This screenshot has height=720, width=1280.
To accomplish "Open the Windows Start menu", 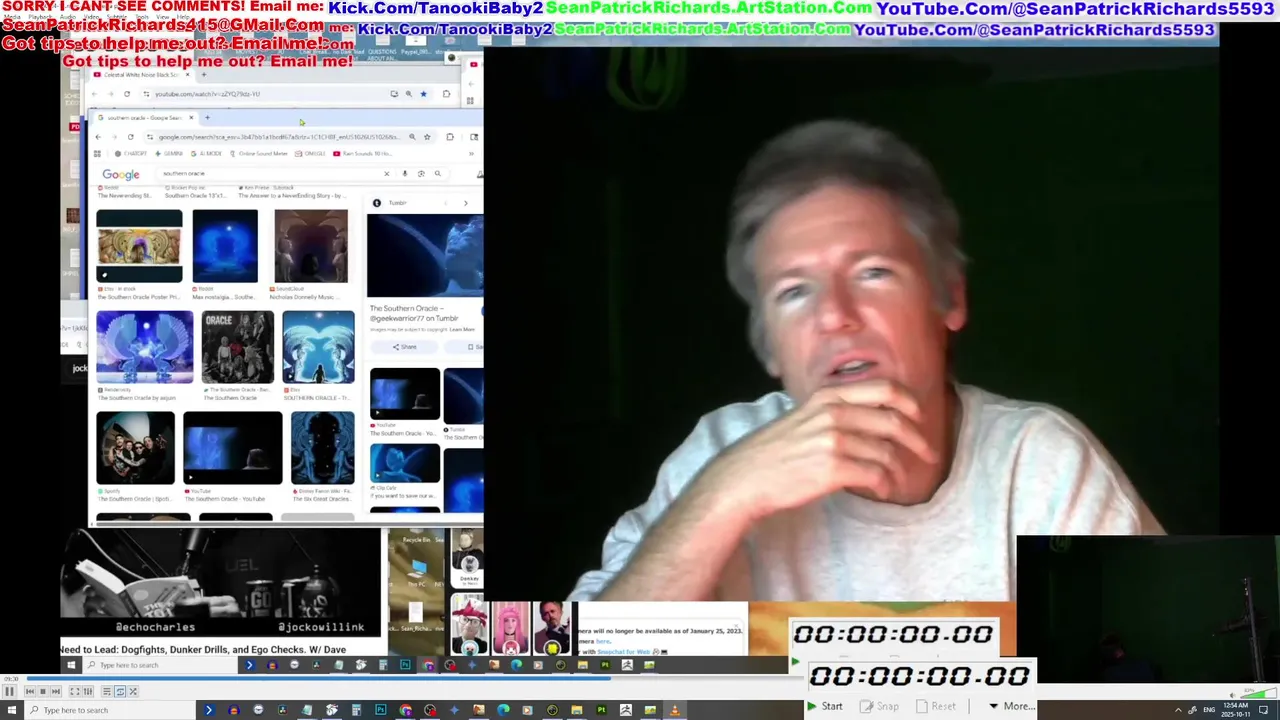I will [x=12, y=710].
